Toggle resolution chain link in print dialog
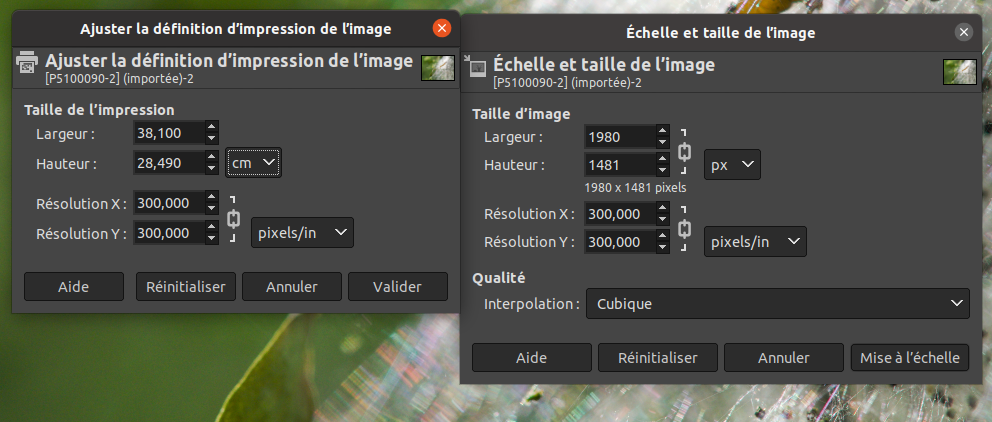 (x=233, y=219)
